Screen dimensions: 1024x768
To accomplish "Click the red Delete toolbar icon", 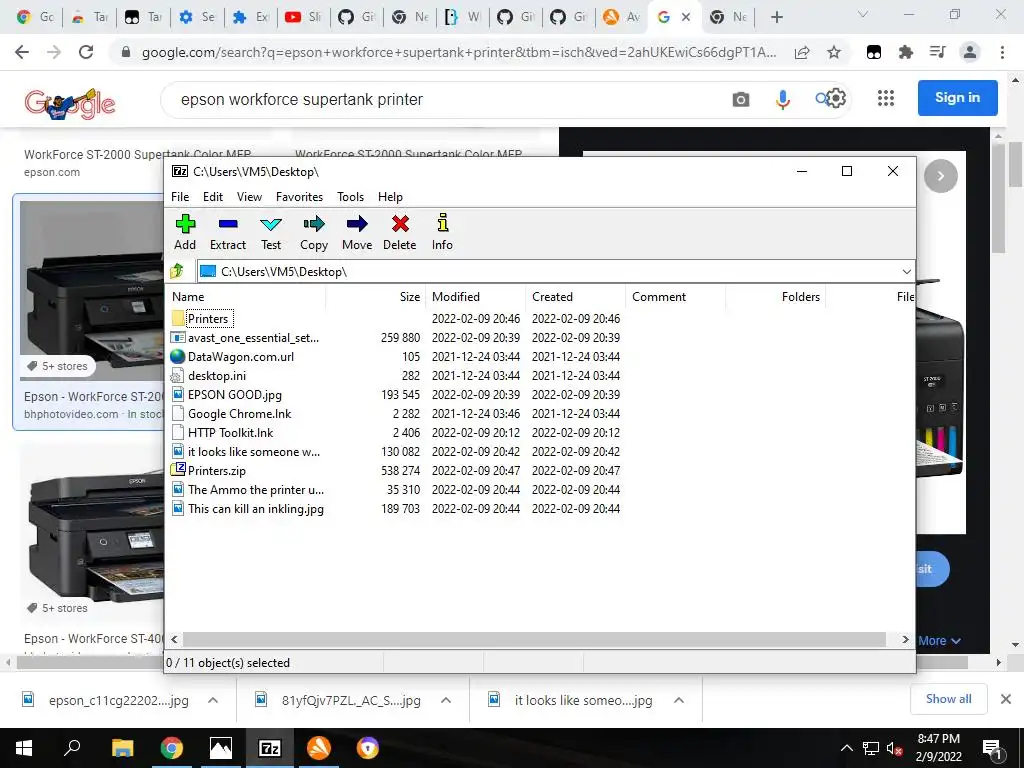I will (400, 232).
